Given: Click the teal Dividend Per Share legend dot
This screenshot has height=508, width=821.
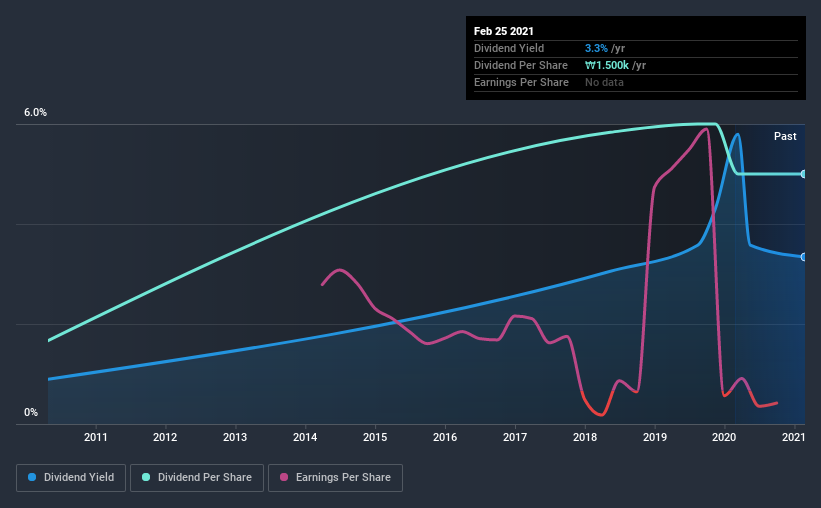Looking at the screenshot, I should [146, 477].
